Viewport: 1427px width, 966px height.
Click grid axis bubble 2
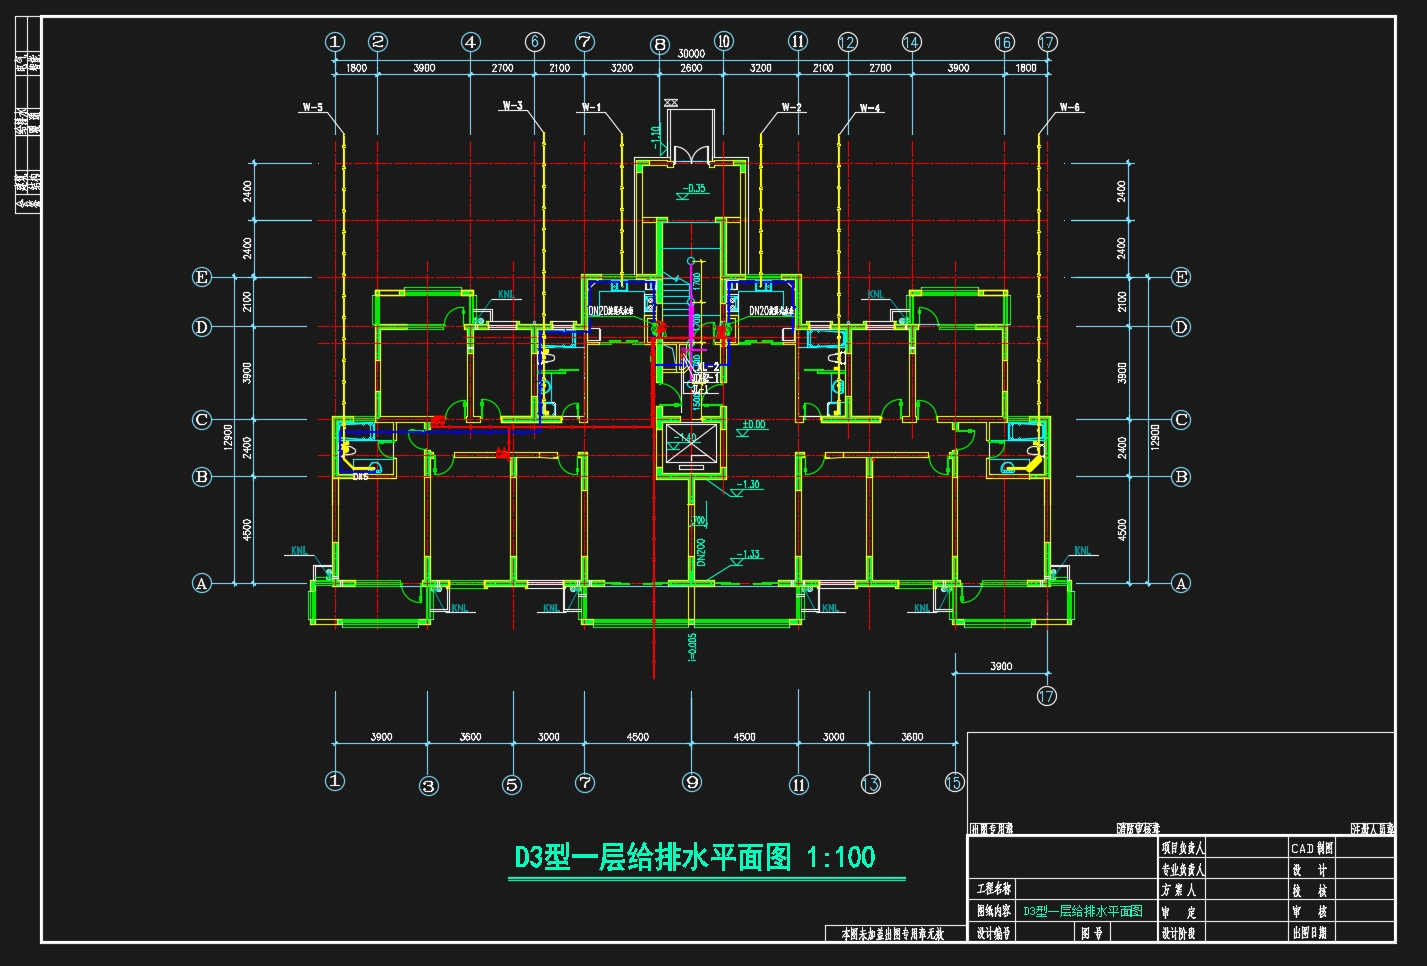[x=377, y=42]
